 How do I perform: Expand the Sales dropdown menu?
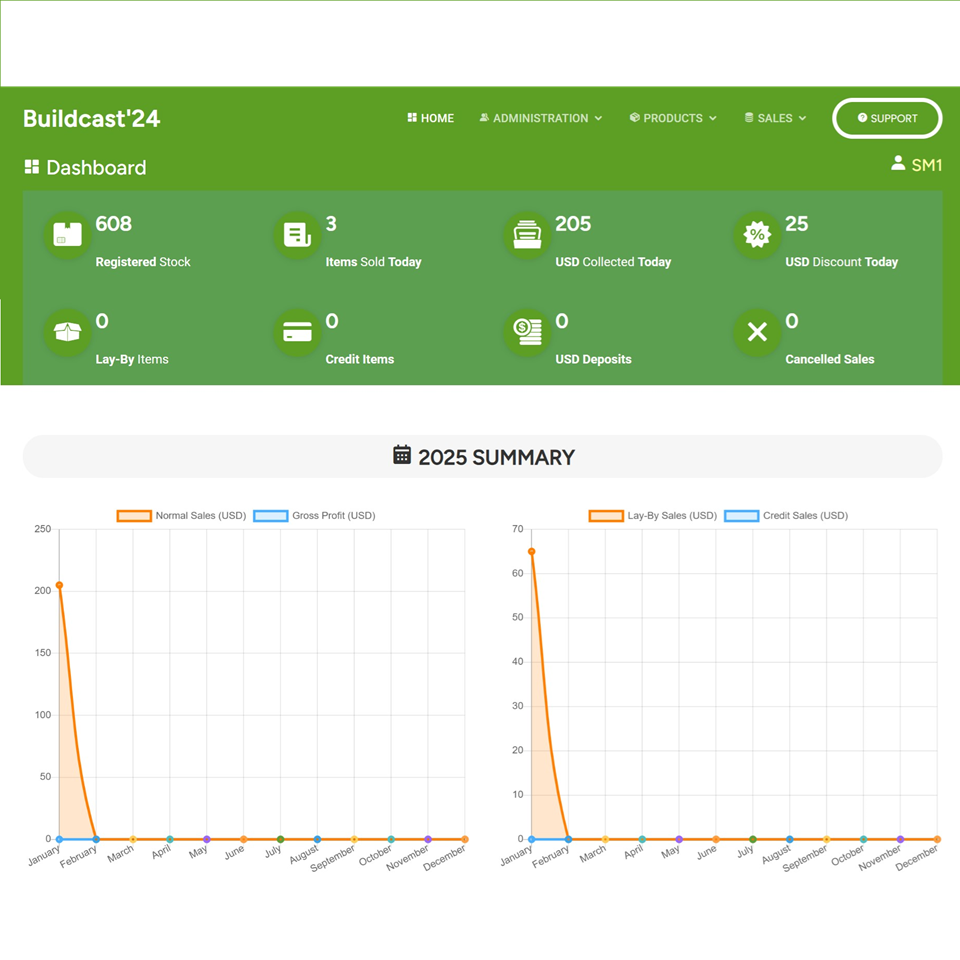pos(775,118)
